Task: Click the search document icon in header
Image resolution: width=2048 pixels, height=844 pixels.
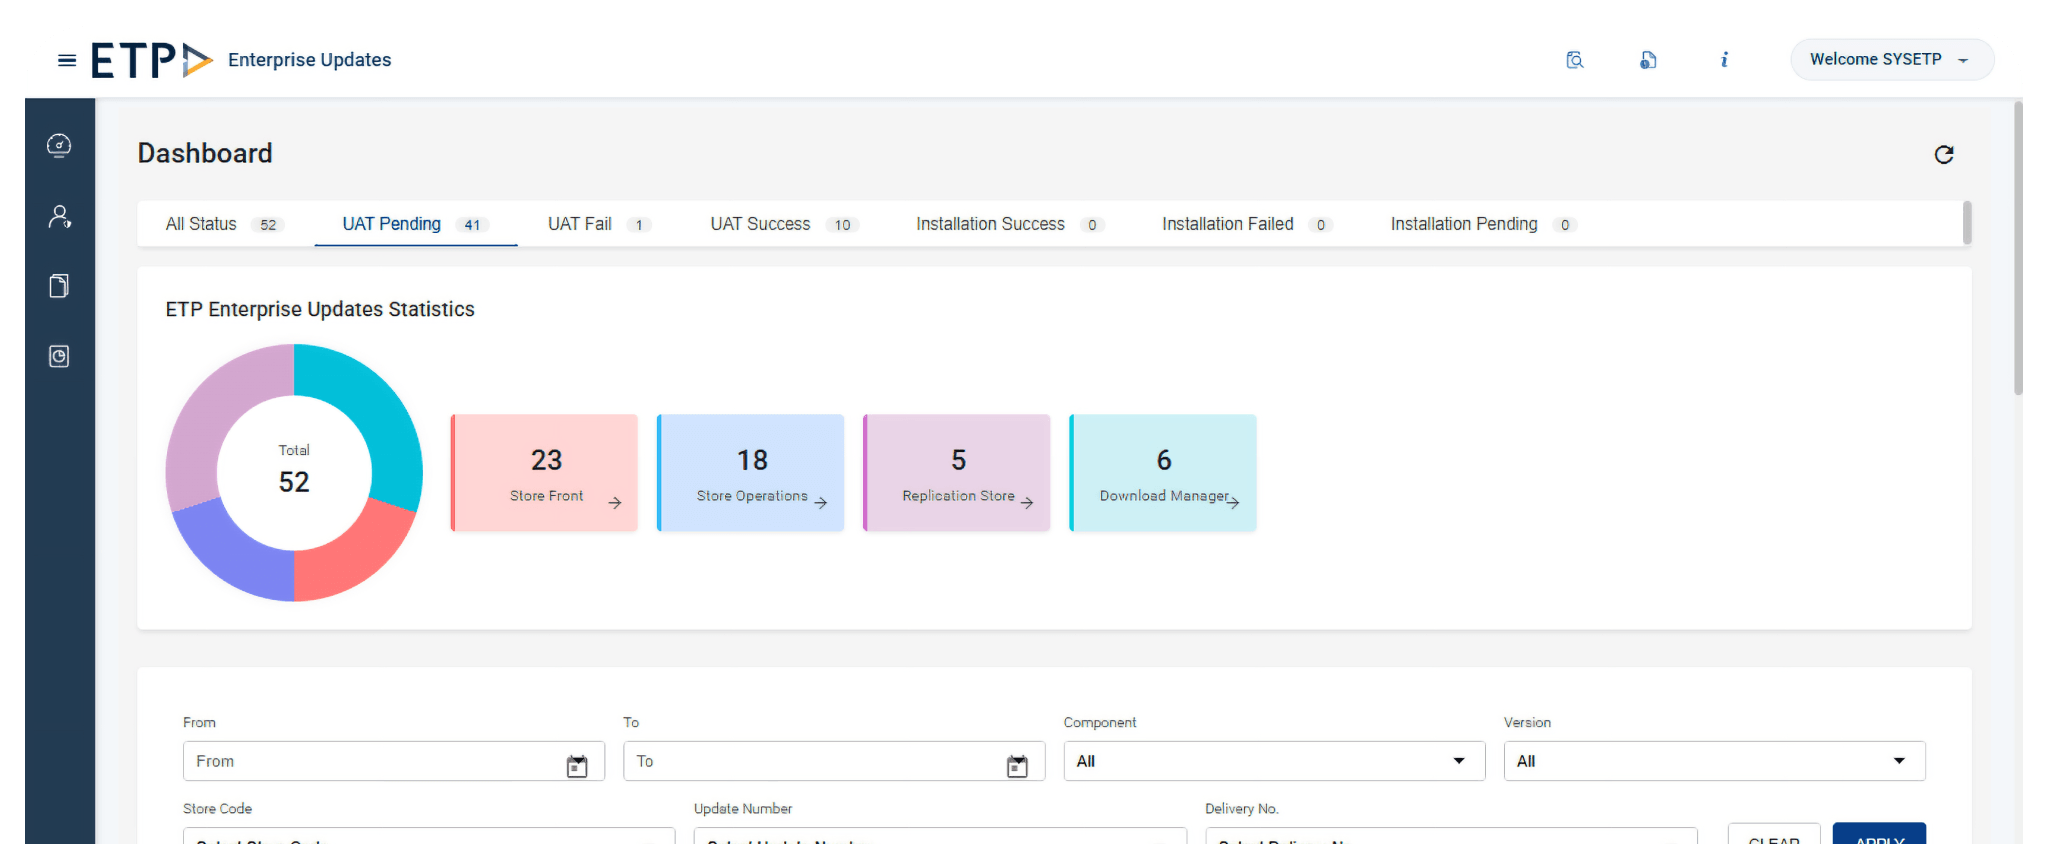Action: pos(1575,60)
